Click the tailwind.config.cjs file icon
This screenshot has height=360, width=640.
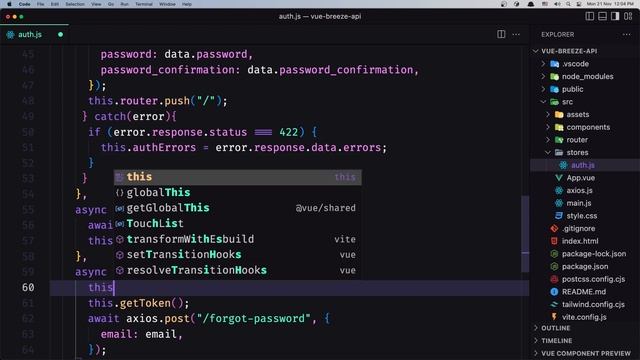[554, 304]
